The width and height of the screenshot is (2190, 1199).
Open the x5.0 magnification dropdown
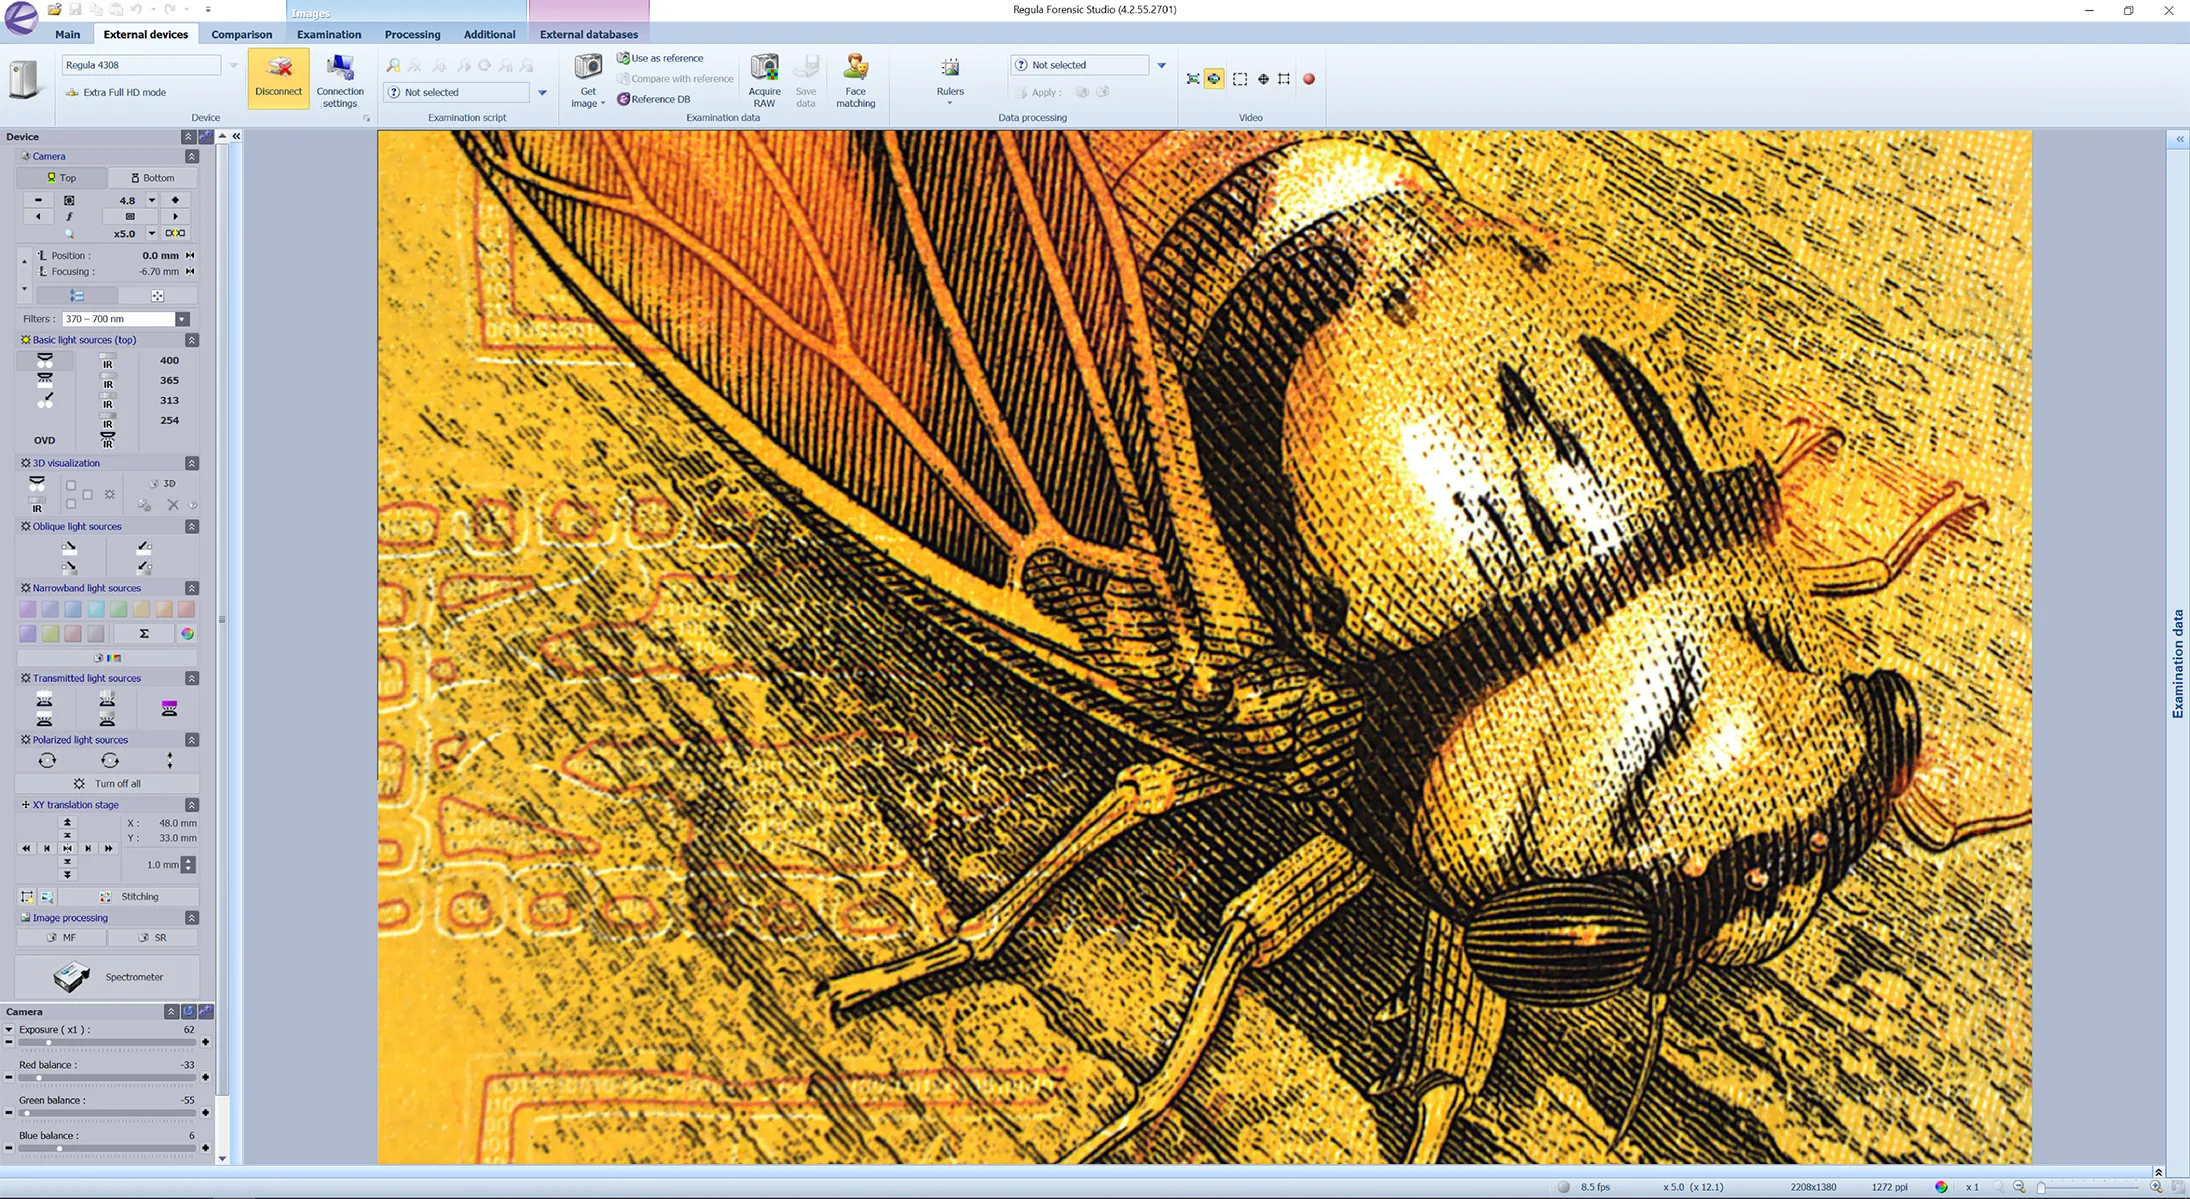tap(152, 233)
